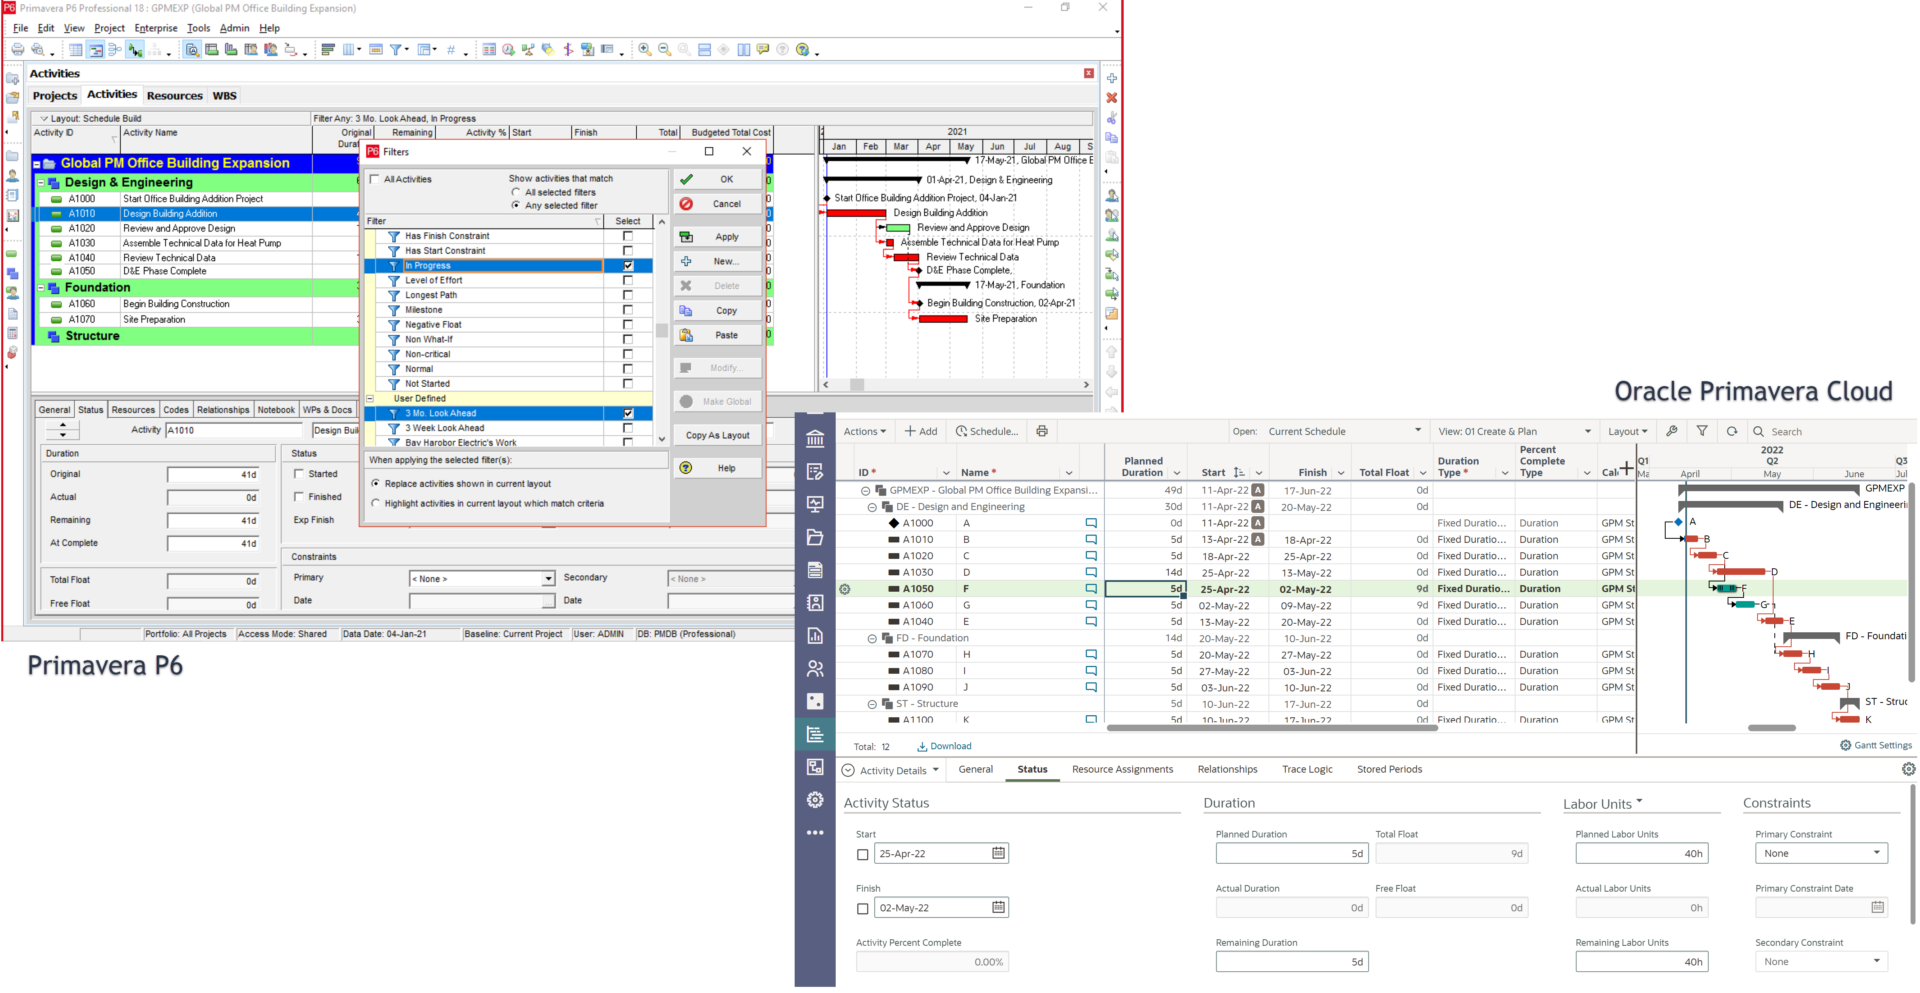
Task: Click the Cloud table horizontal scrollbar
Action: point(1272,728)
